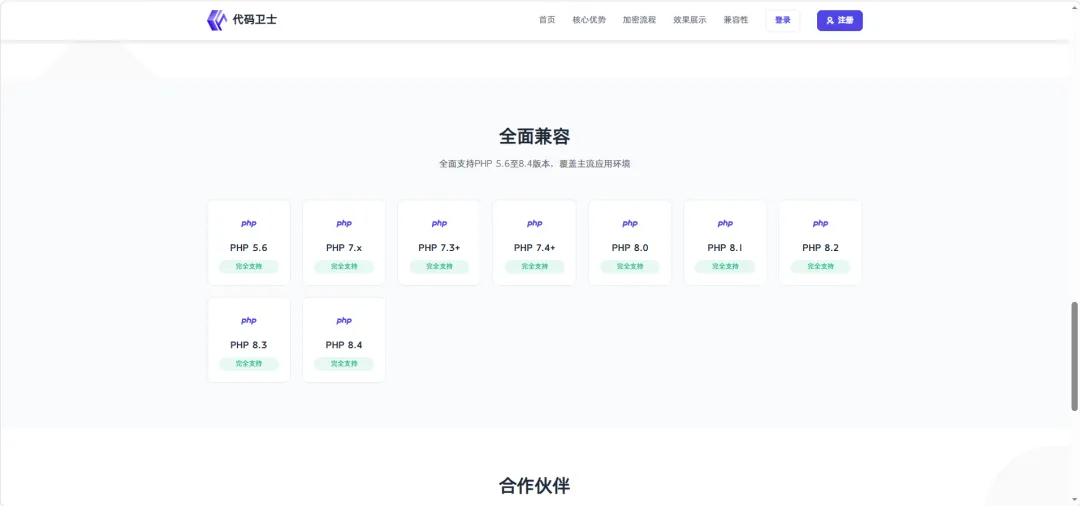Click the php icon in PHP 7.x card
Screen dimensions: 1080x506
[344, 223]
